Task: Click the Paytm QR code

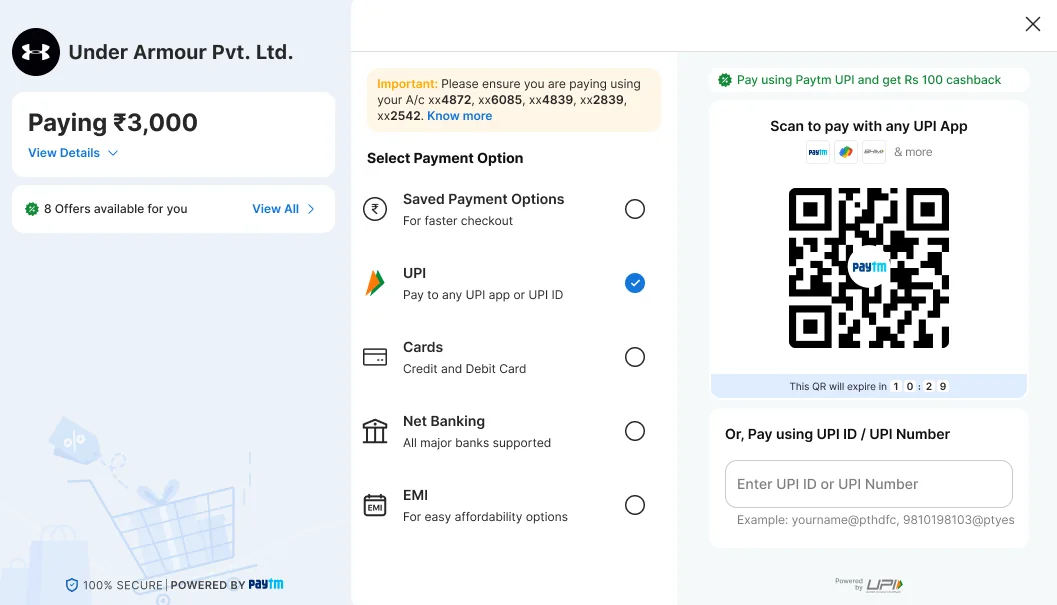Action: click(x=868, y=268)
